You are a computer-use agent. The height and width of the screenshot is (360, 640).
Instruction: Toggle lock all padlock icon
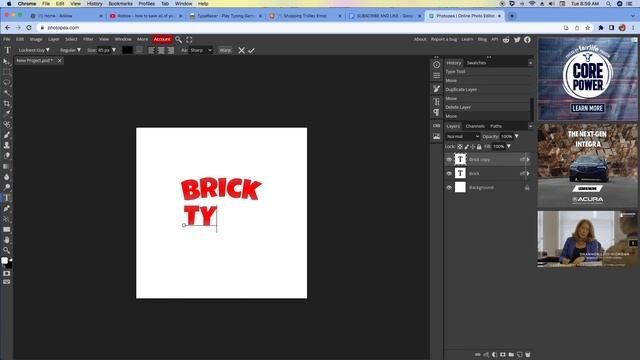(x=479, y=147)
